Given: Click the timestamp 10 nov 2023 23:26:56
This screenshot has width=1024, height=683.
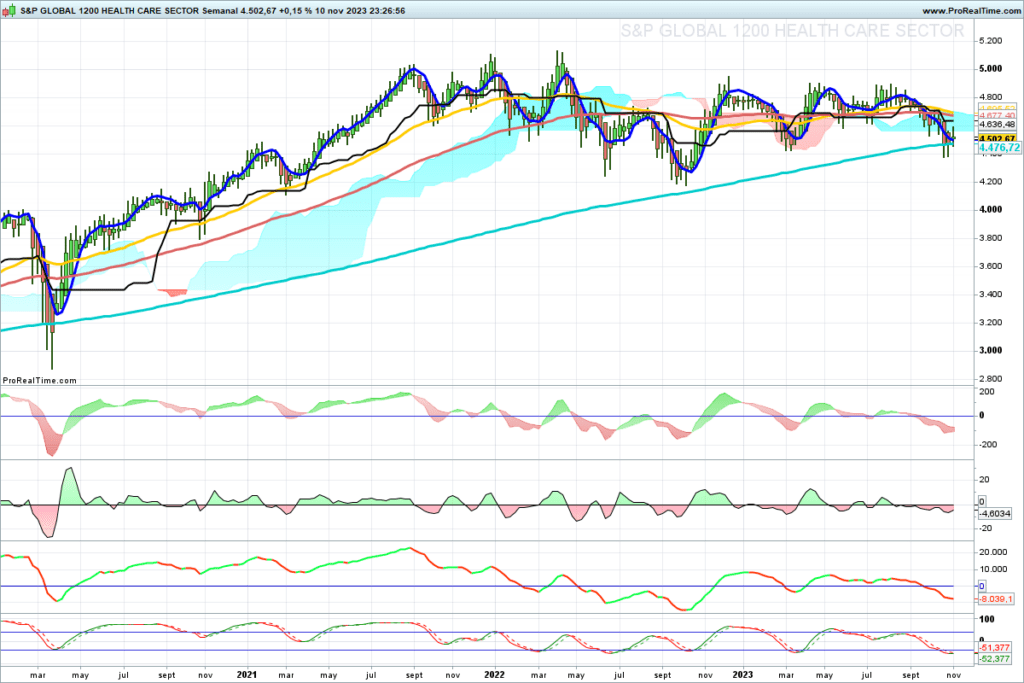Looking at the screenshot, I should 360,11.
